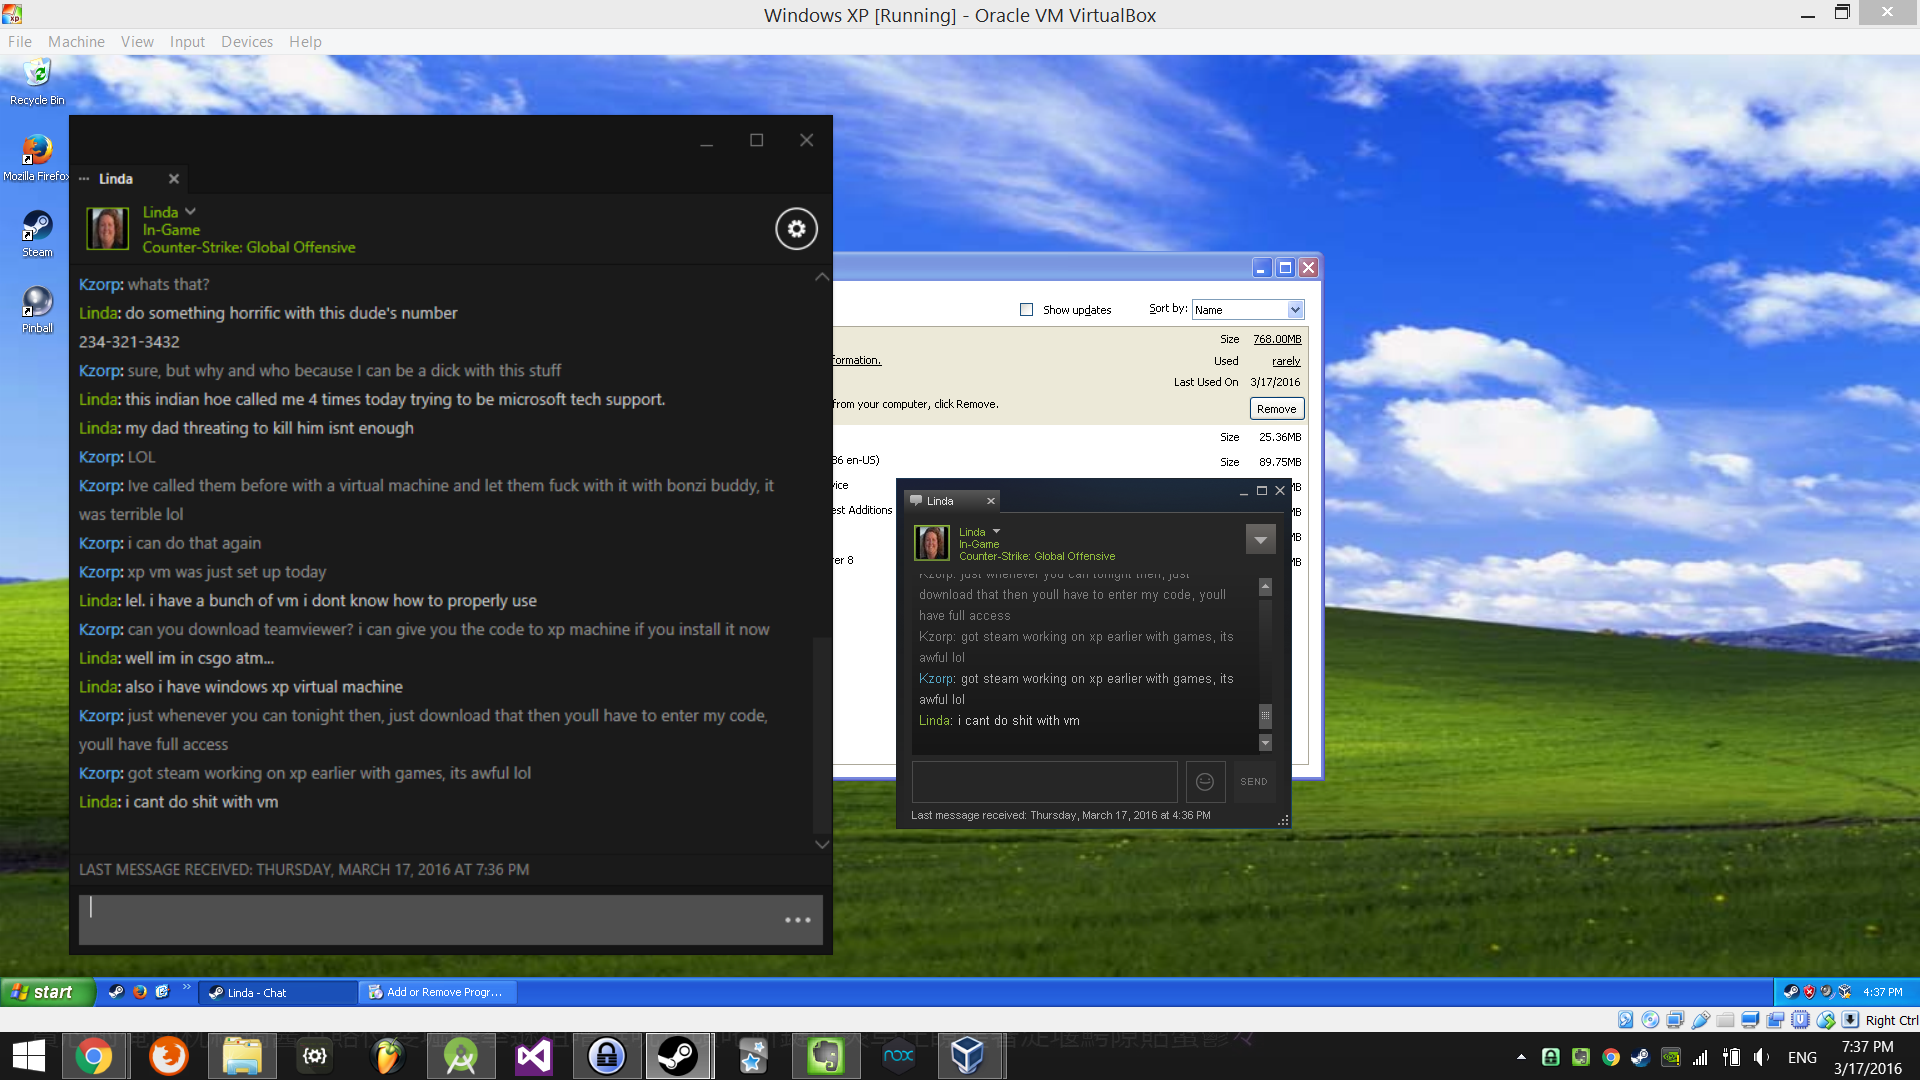Viewport: 1920px width, 1080px height.
Task: Open Recycle Bin on XP desktop
Action: [37, 82]
